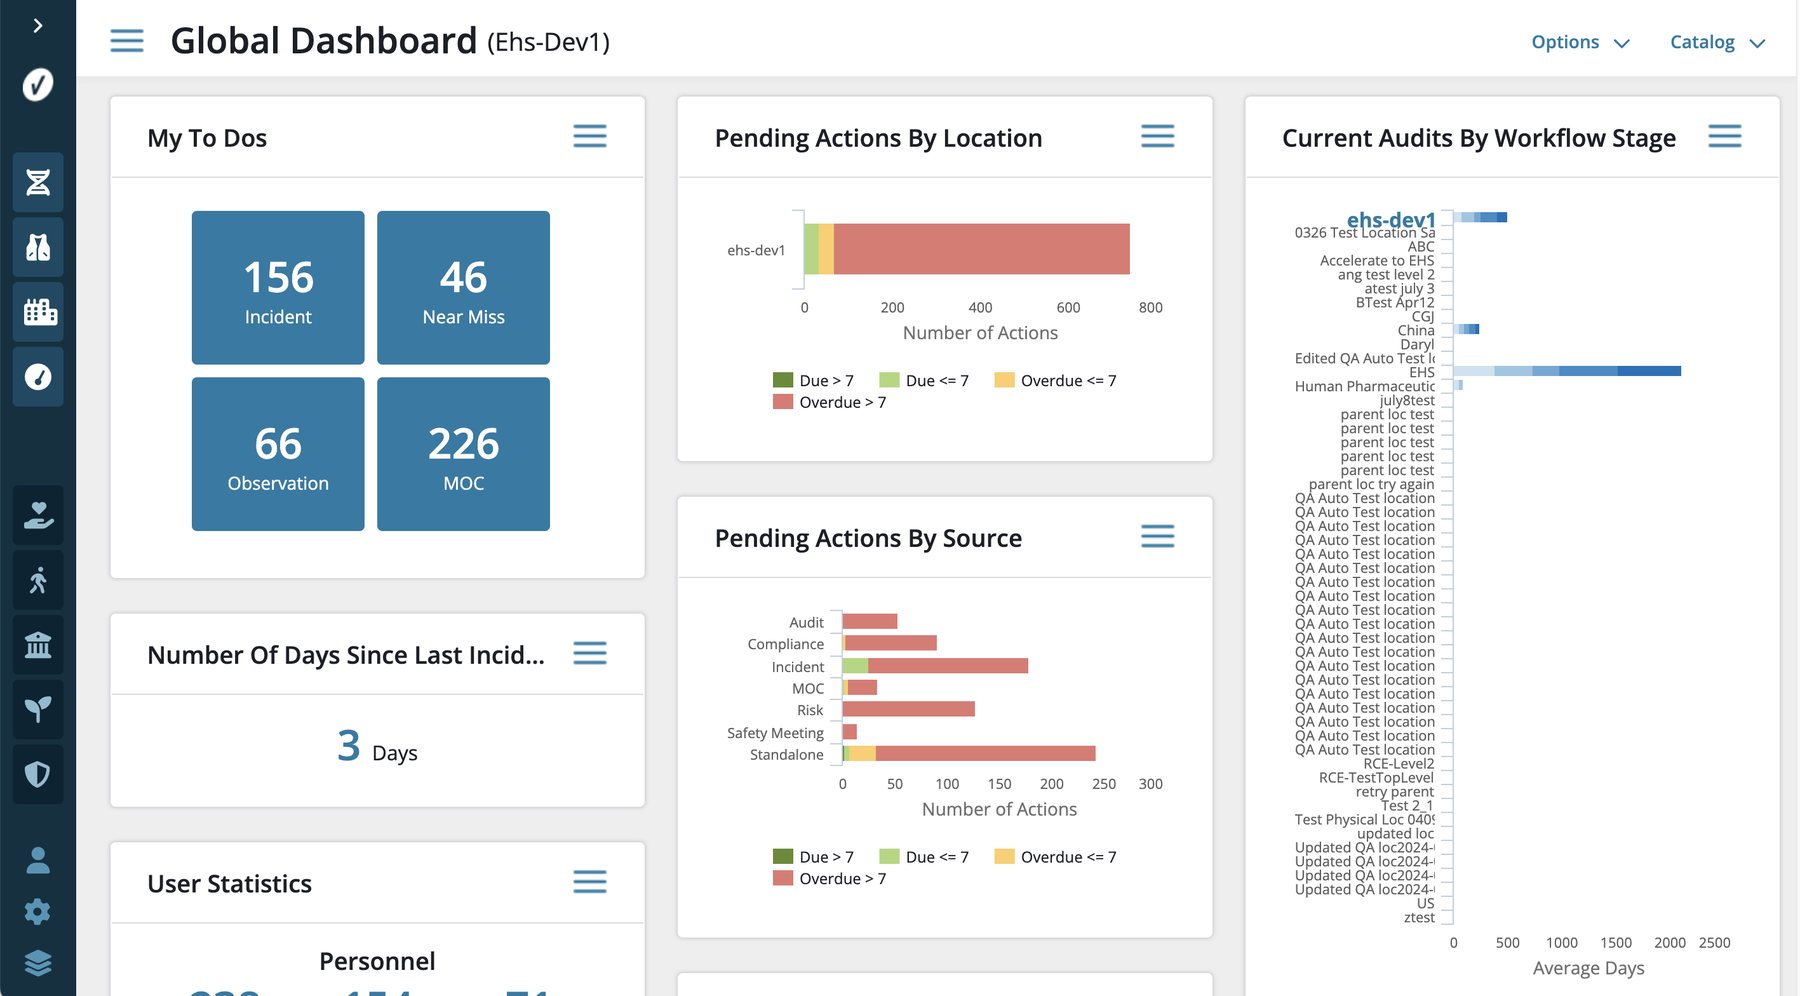Screen dimensions: 1800x996
Task: Open Pending Actions By Source widget menu
Action: [1158, 537]
